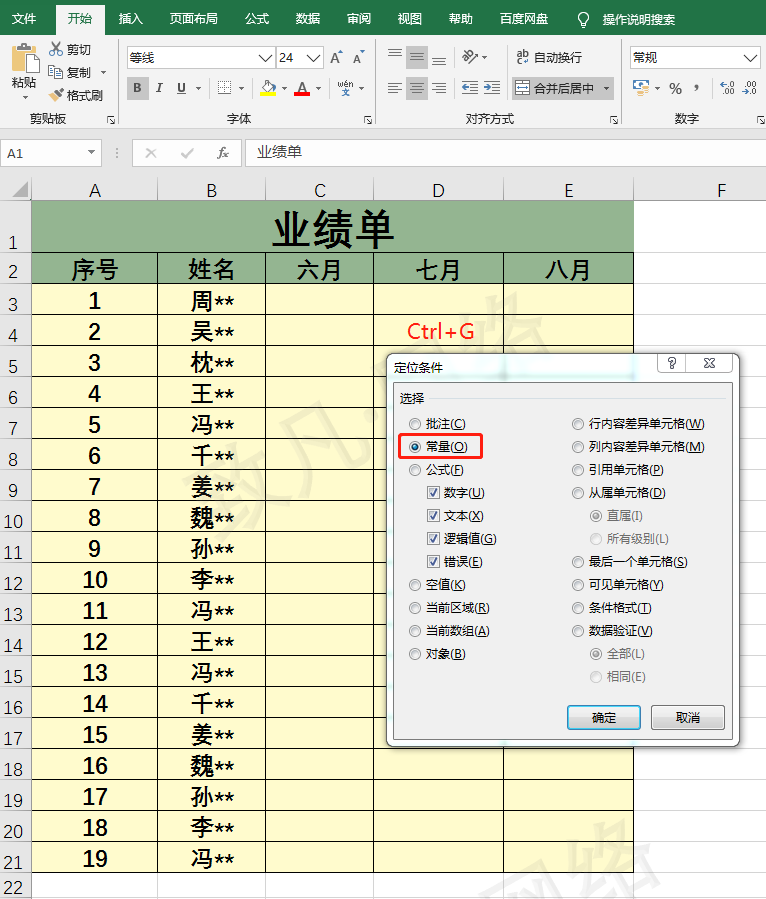The width and height of the screenshot is (766, 899).
Task: Toggle Underline formatting
Action: [181, 88]
